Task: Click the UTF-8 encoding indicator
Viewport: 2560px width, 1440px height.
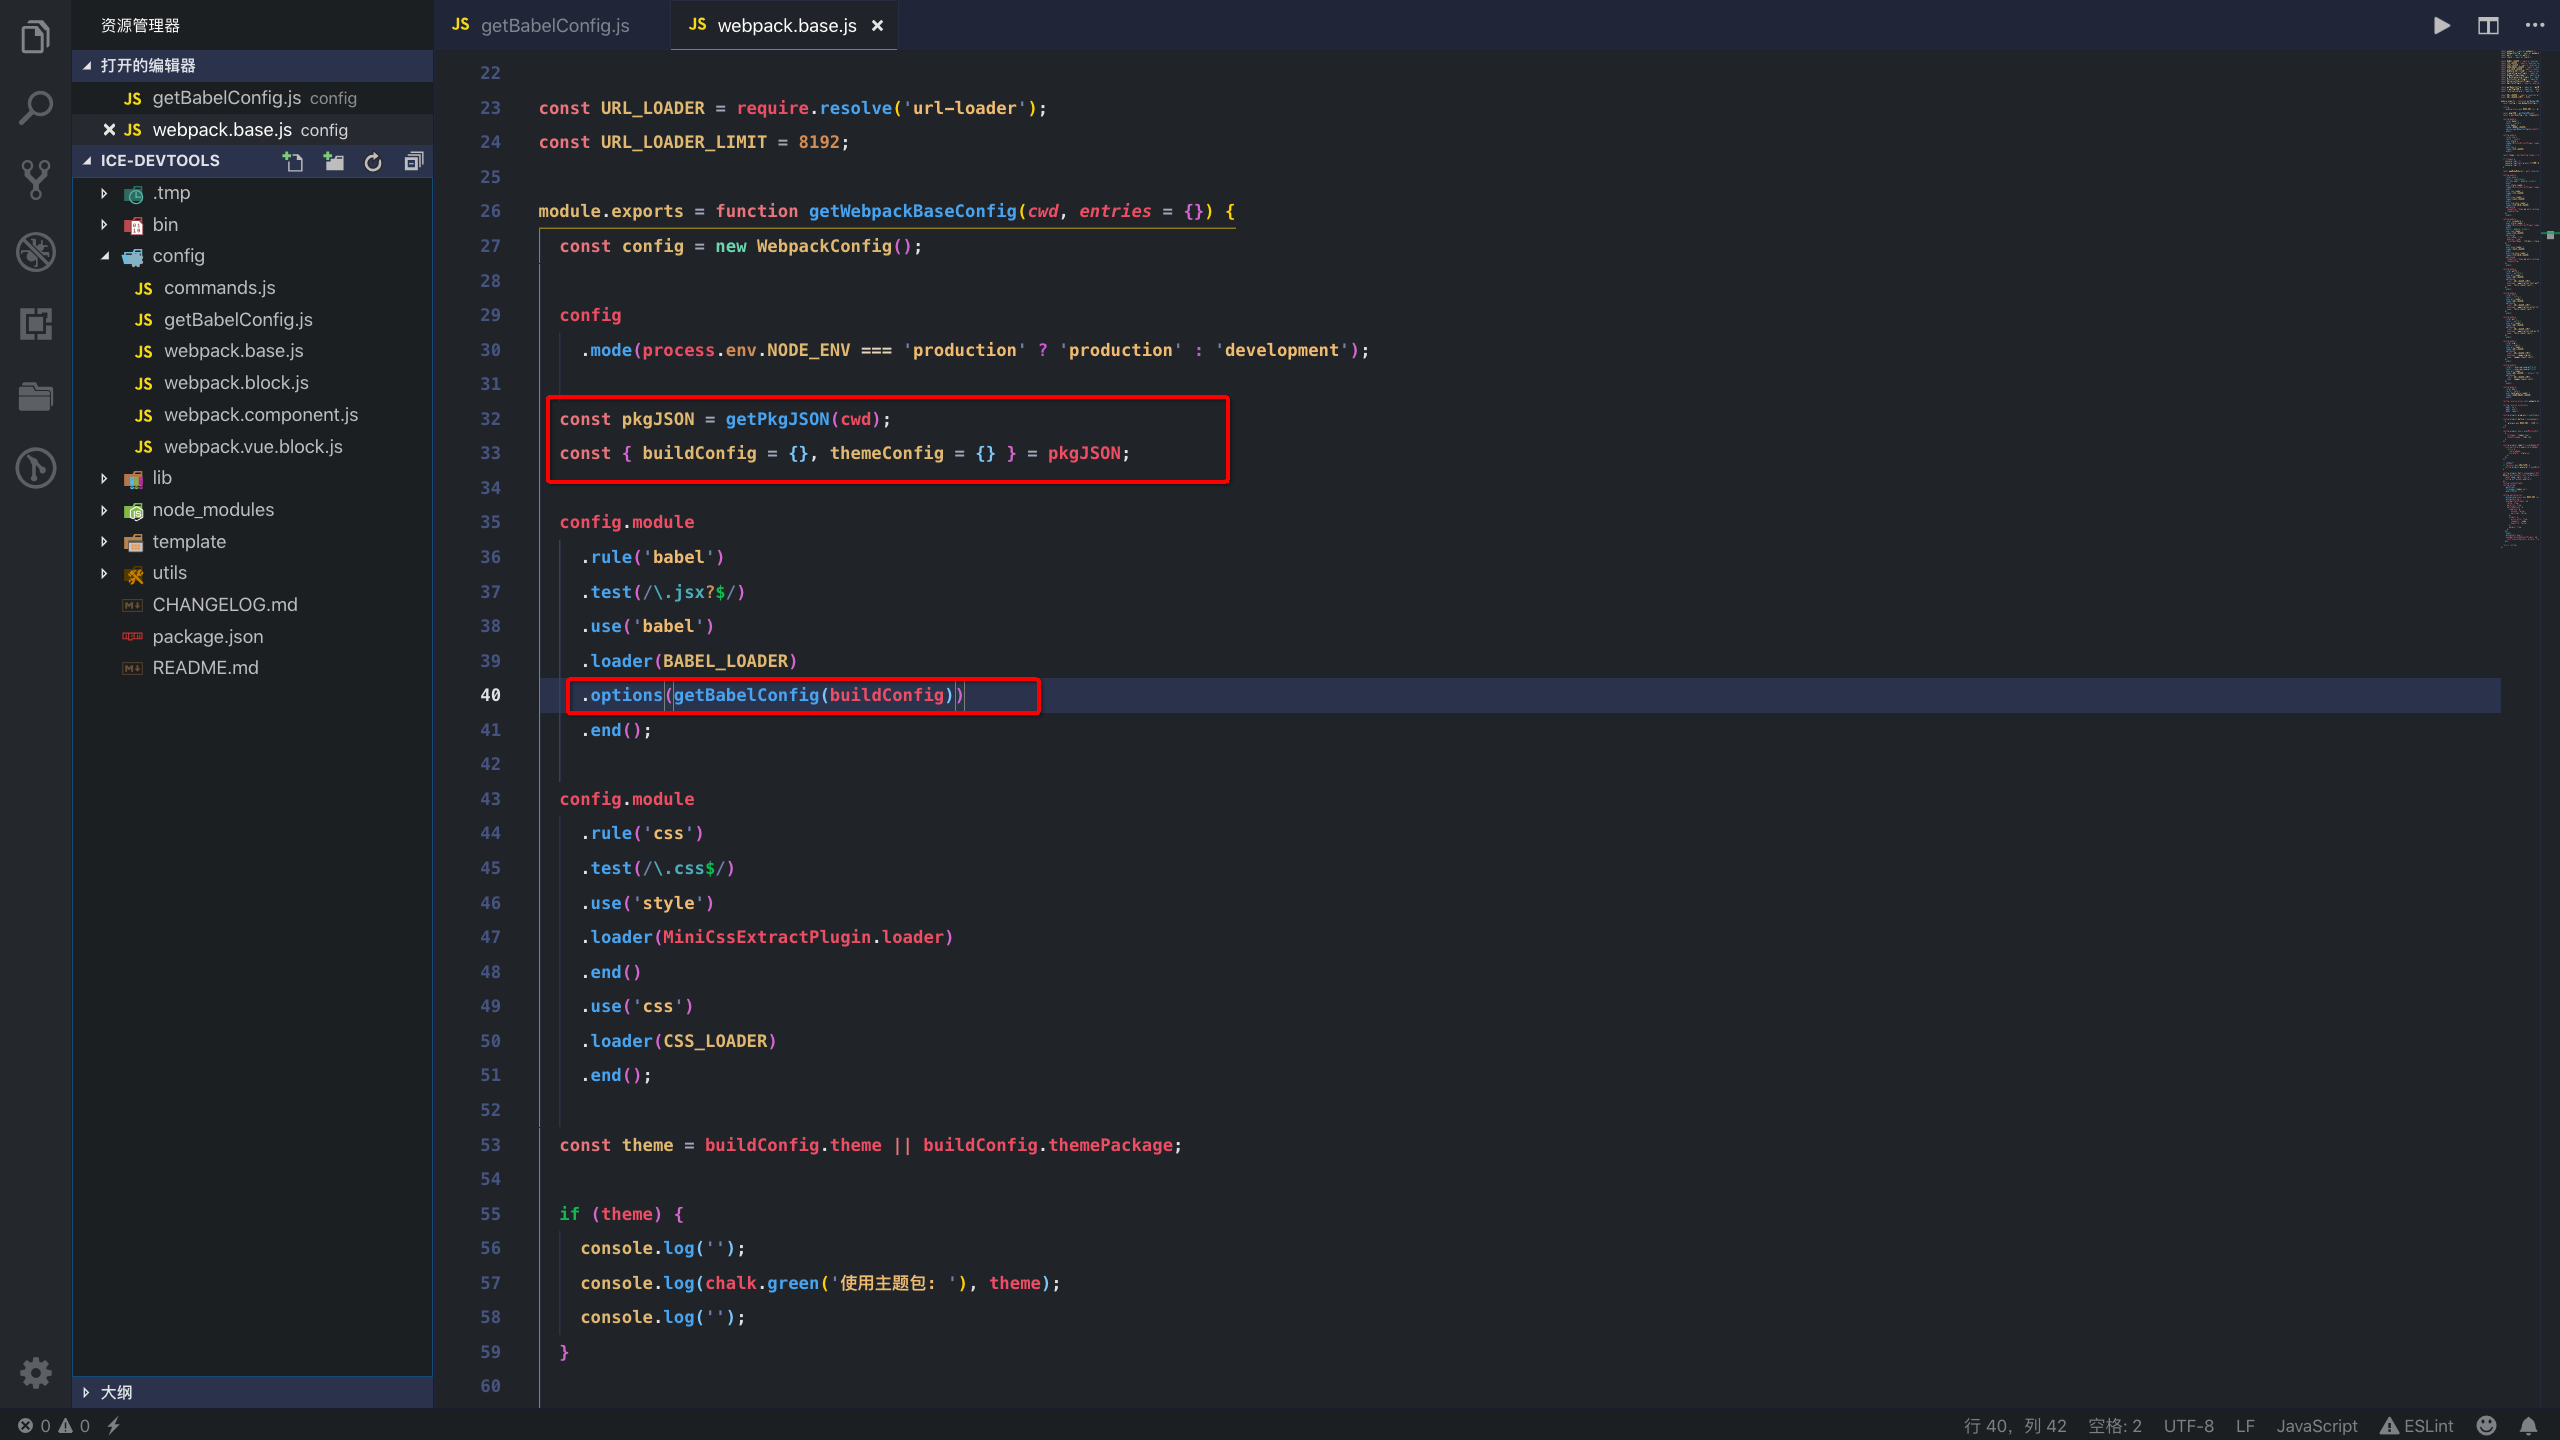Action: pyautogui.click(x=2188, y=1425)
